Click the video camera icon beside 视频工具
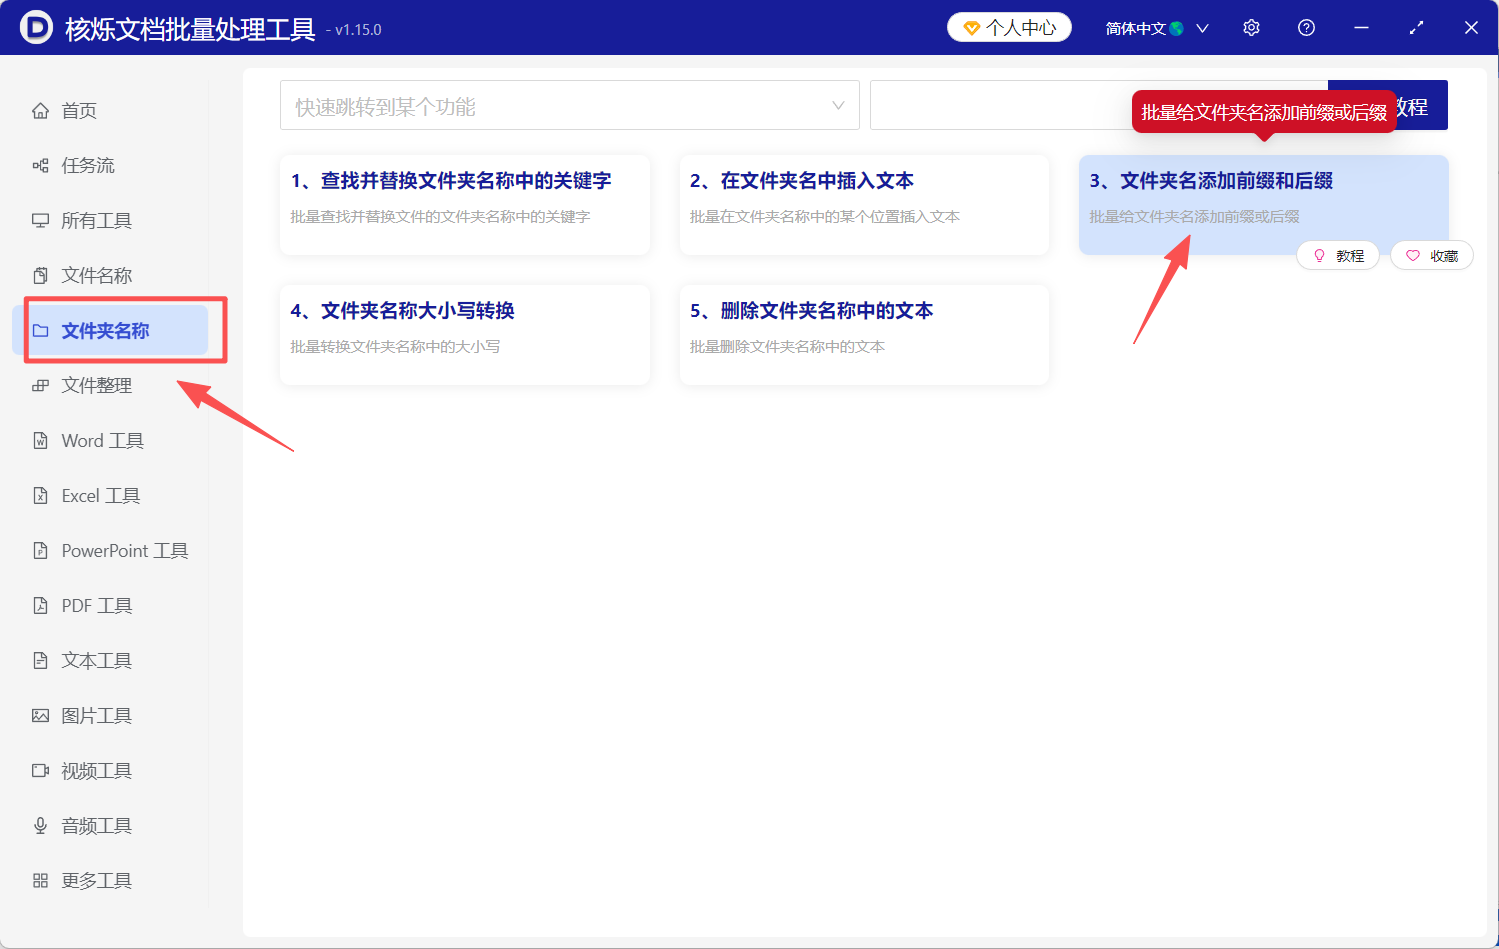This screenshot has width=1499, height=949. pos(40,770)
